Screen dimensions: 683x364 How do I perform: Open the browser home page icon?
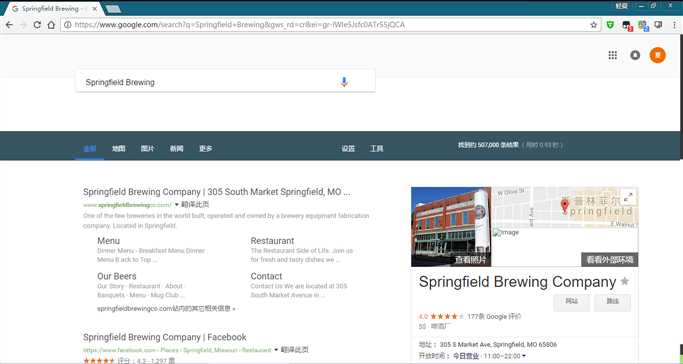coord(51,25)
